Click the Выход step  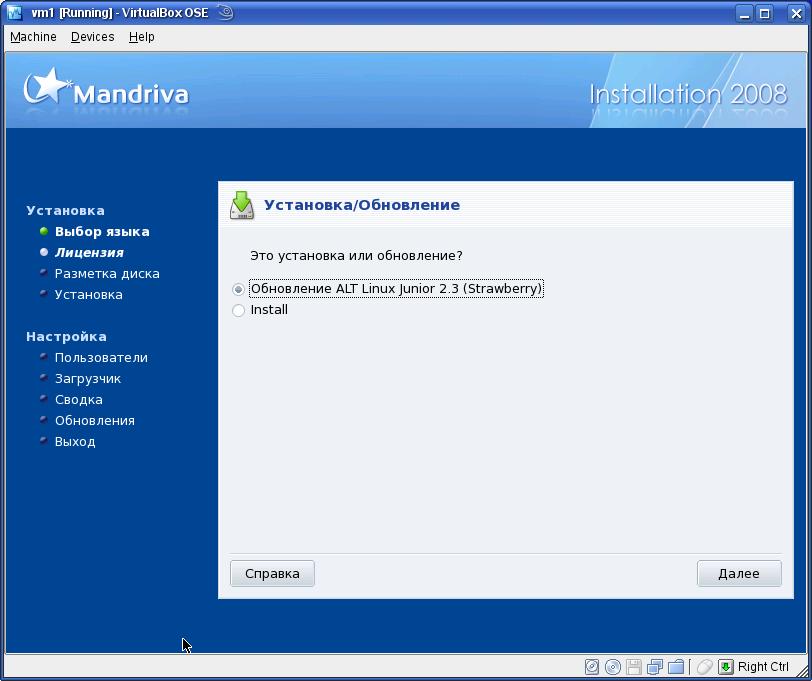tap(75, 442)
